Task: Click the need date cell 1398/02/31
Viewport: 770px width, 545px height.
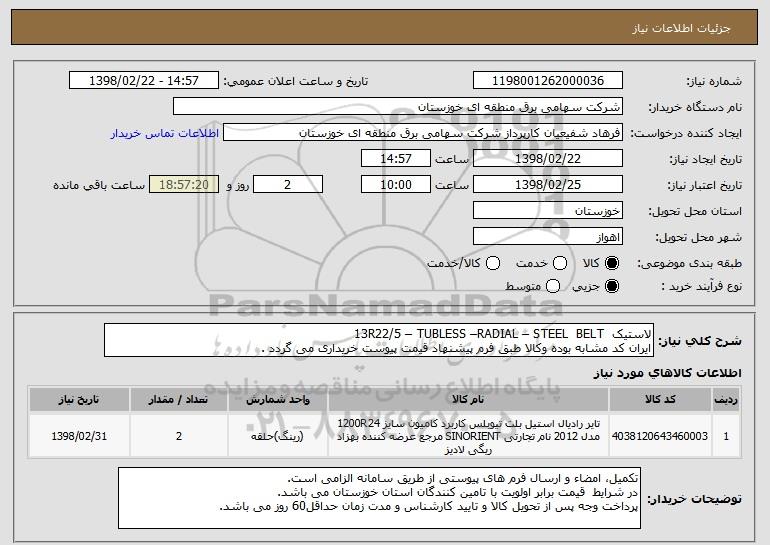Action: [x=79, y=436]
